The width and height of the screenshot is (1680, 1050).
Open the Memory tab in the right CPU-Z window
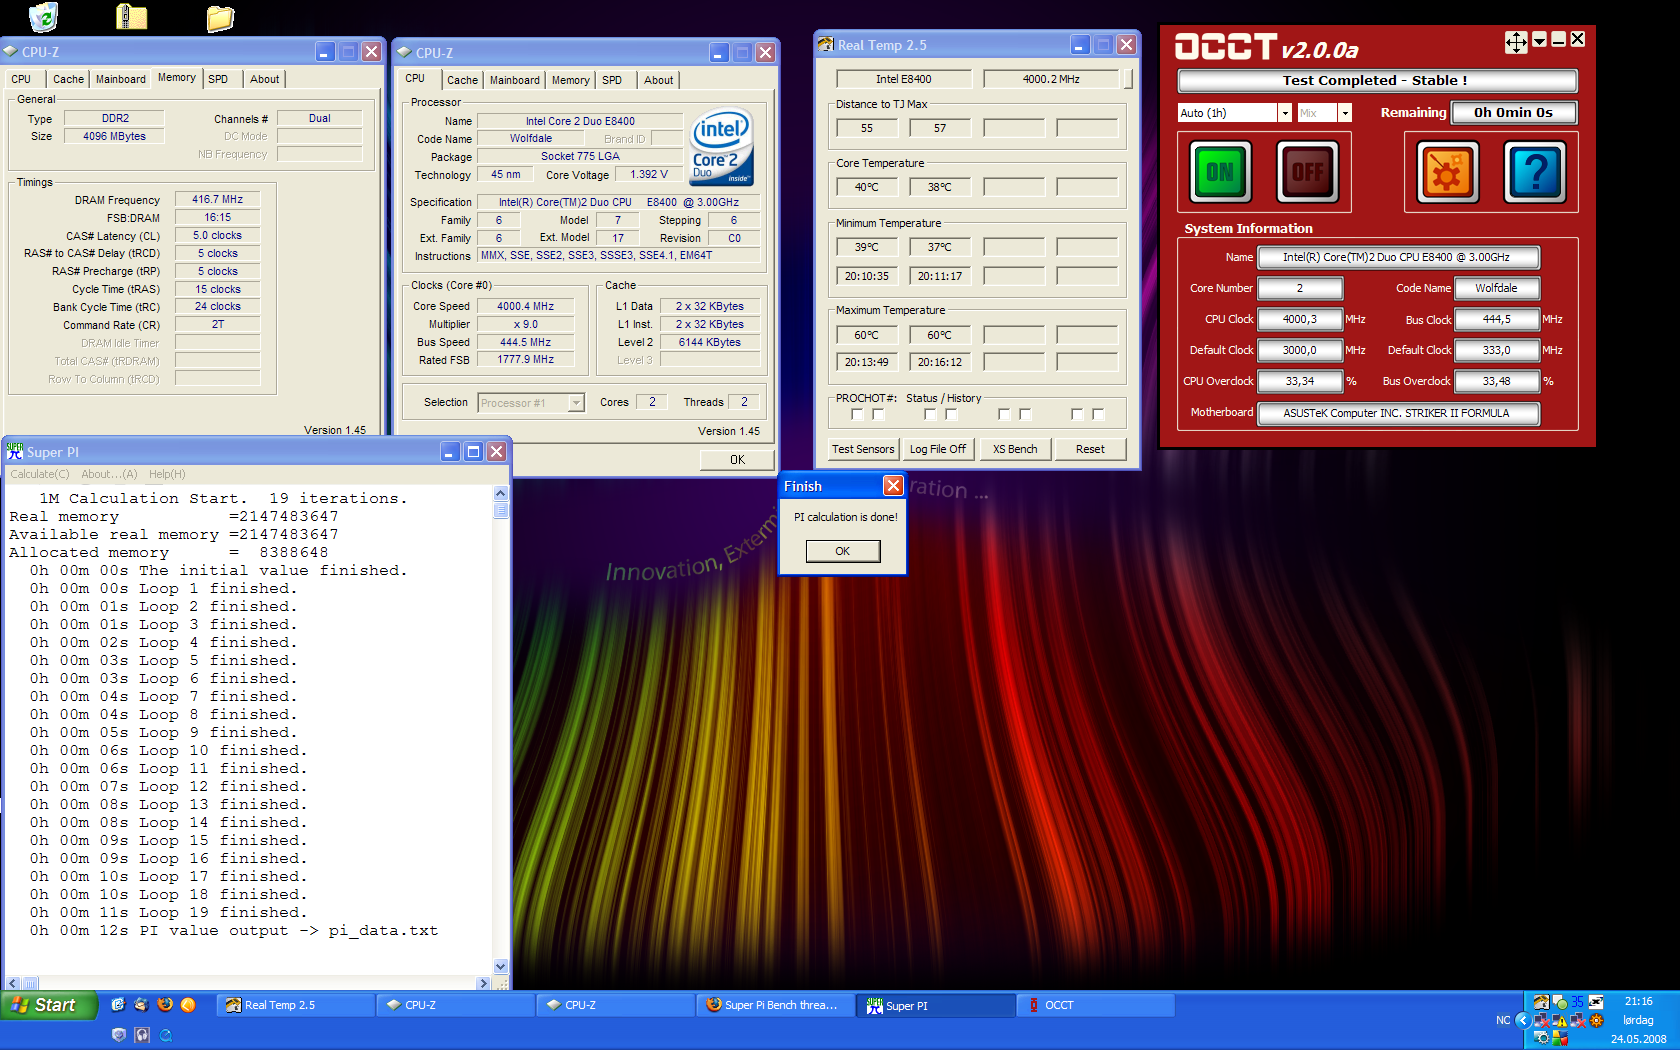[x=570, y=80]
